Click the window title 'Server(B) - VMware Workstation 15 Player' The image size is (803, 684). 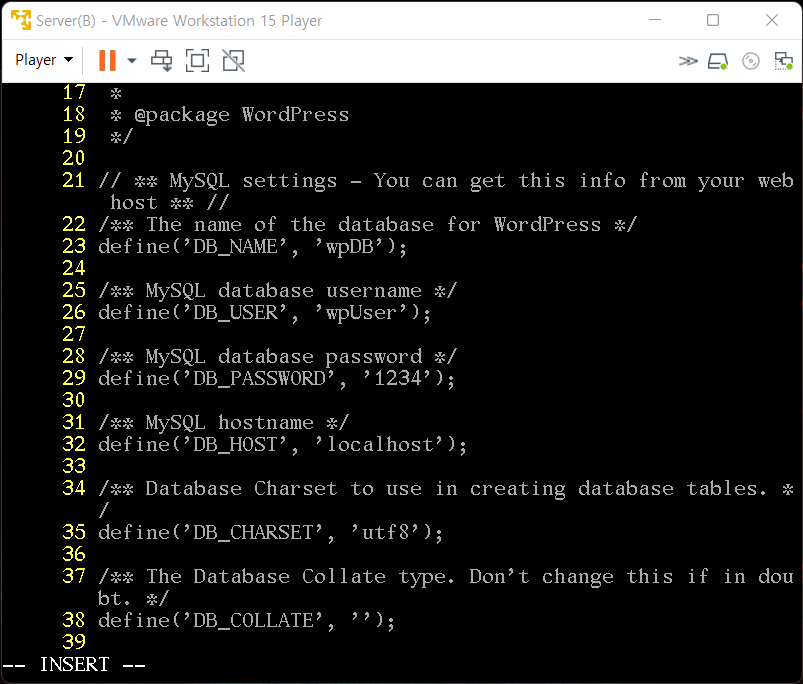[179, 20]
